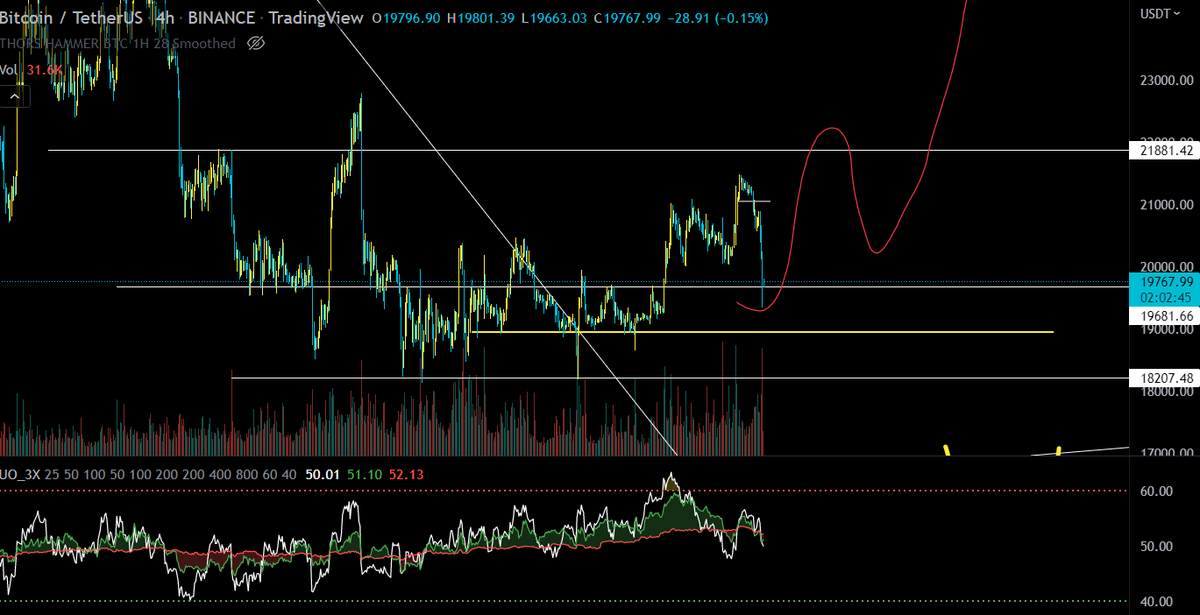Click the 21881.42 price label

(x=1164, y=150)
